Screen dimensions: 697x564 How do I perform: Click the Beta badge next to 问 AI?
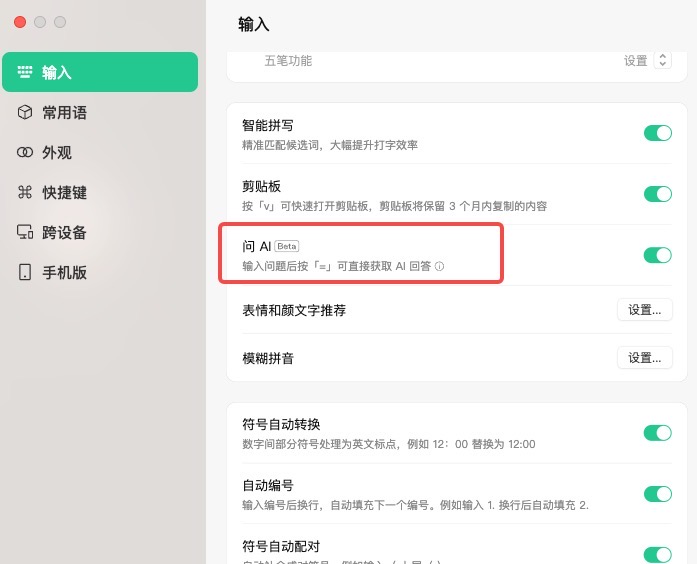pyautogui.click(x=287, y=246)
